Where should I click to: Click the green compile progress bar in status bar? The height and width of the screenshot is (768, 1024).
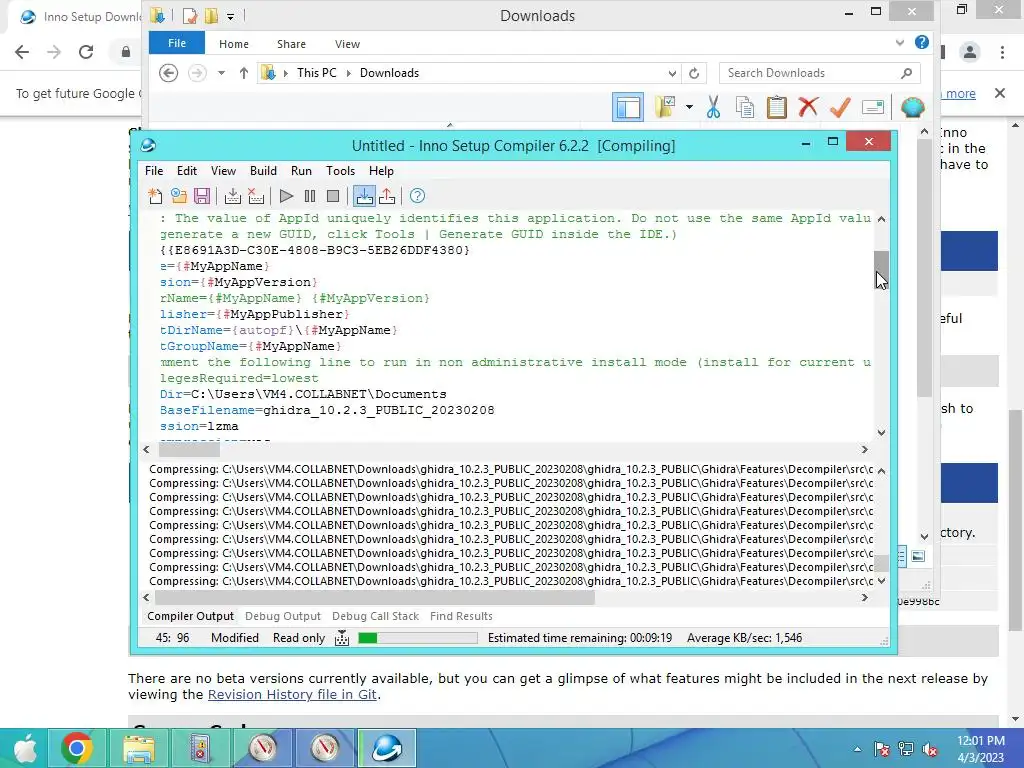(x=418, y=638)
